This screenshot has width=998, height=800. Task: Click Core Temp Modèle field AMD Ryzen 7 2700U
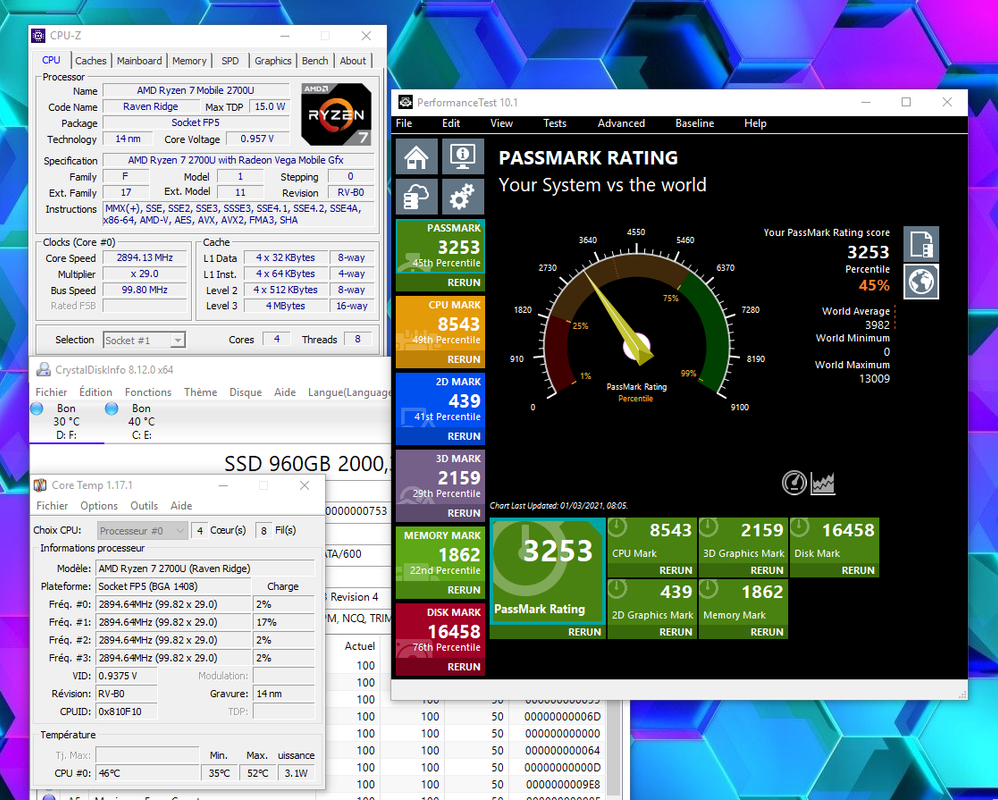point(205,568)
